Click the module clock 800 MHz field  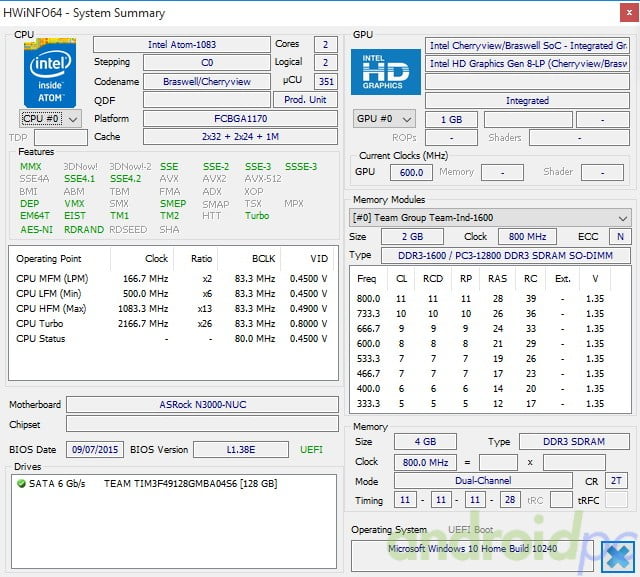click(x=527, y=237)
